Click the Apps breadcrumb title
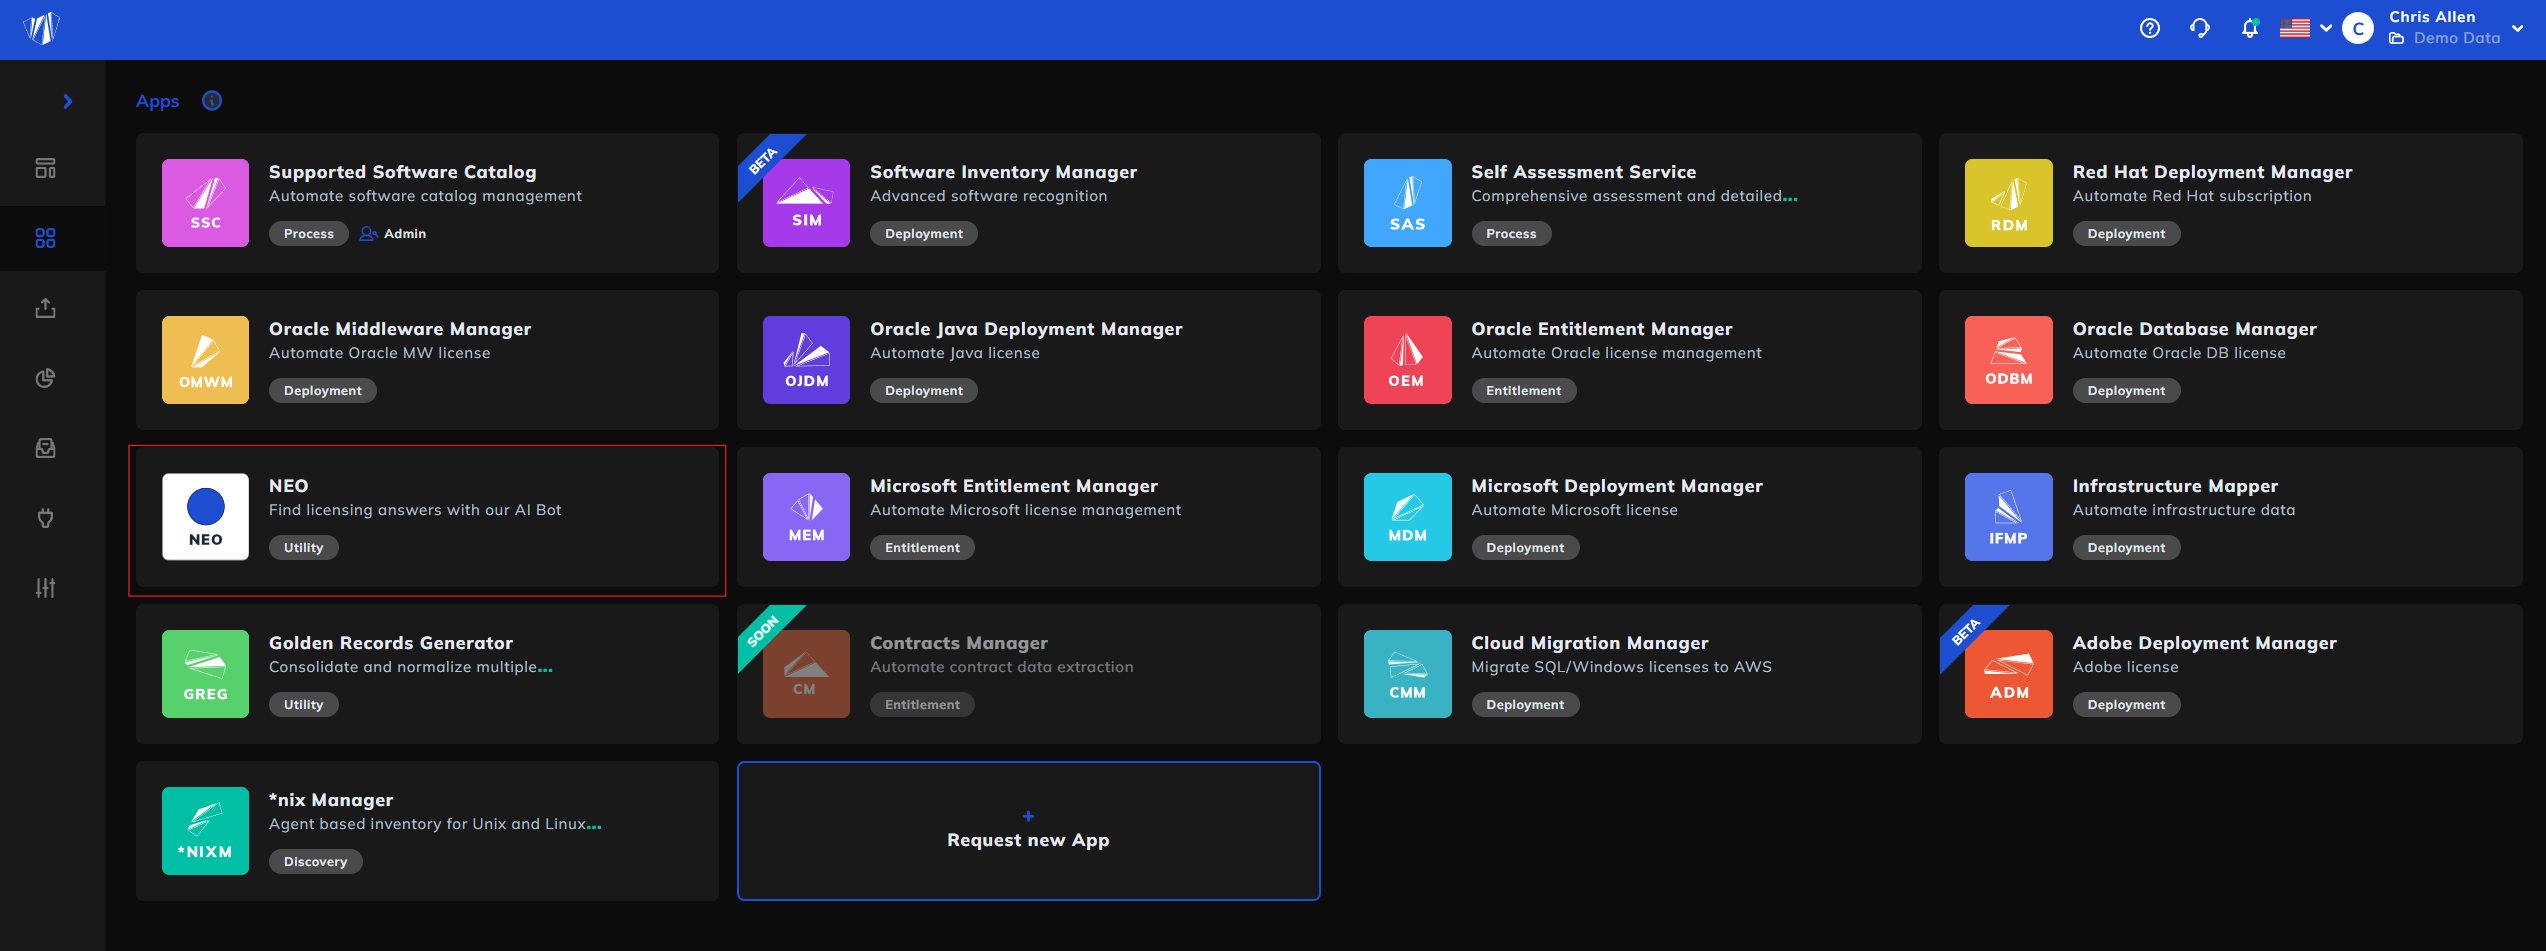 coord(157,101)
